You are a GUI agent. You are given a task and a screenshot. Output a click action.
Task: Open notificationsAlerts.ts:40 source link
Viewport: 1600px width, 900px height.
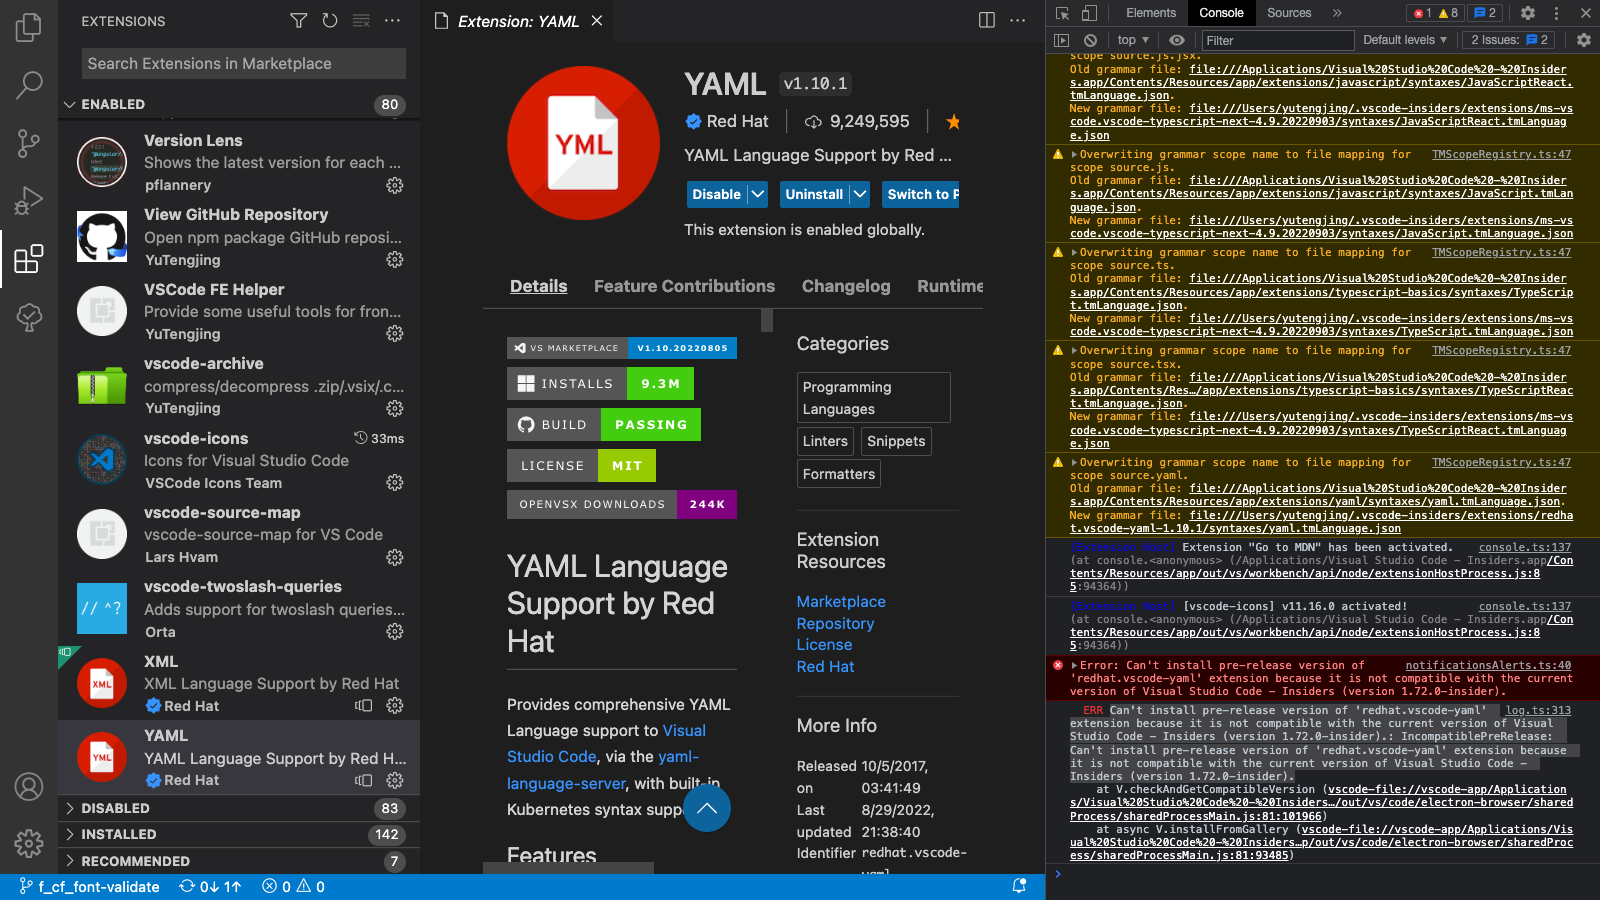[1488, 665]
